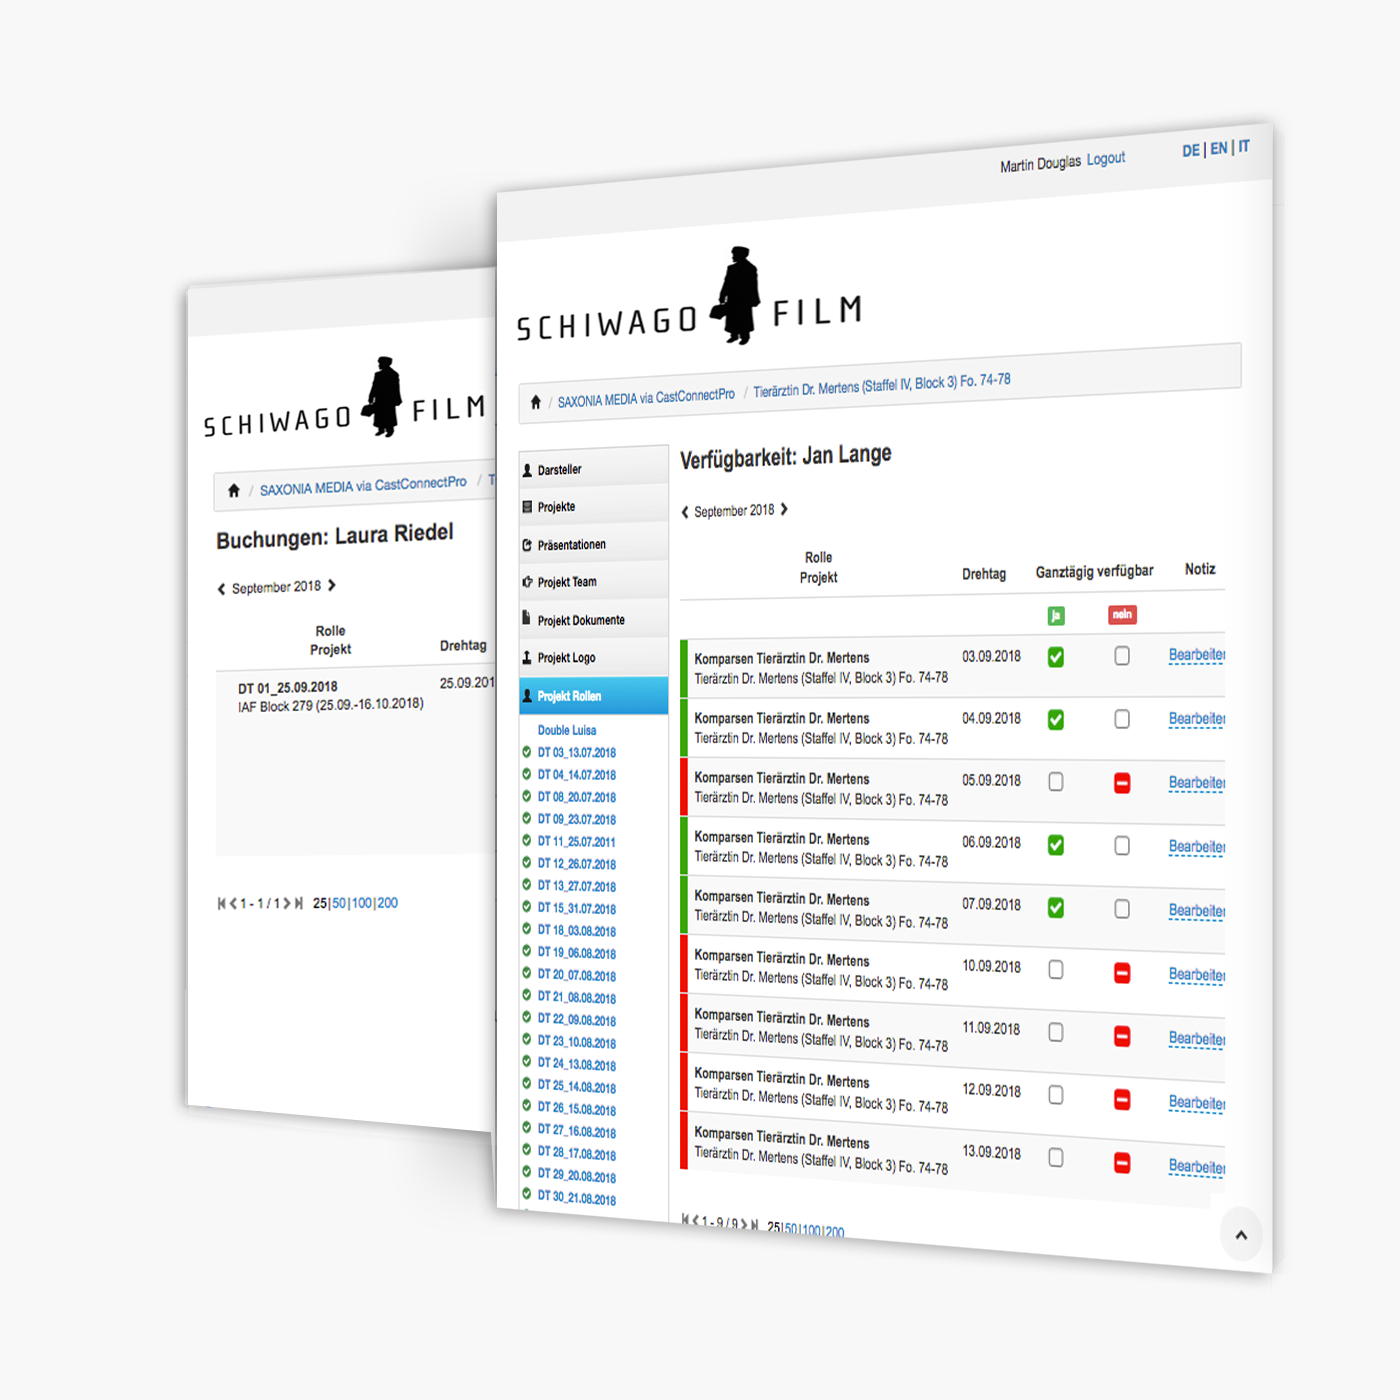Image resolution: width=1400 pixels, height=1400 pixels.
Task: Advance month on Laura Riedel bookings page
Action: (x=332, y=586)
